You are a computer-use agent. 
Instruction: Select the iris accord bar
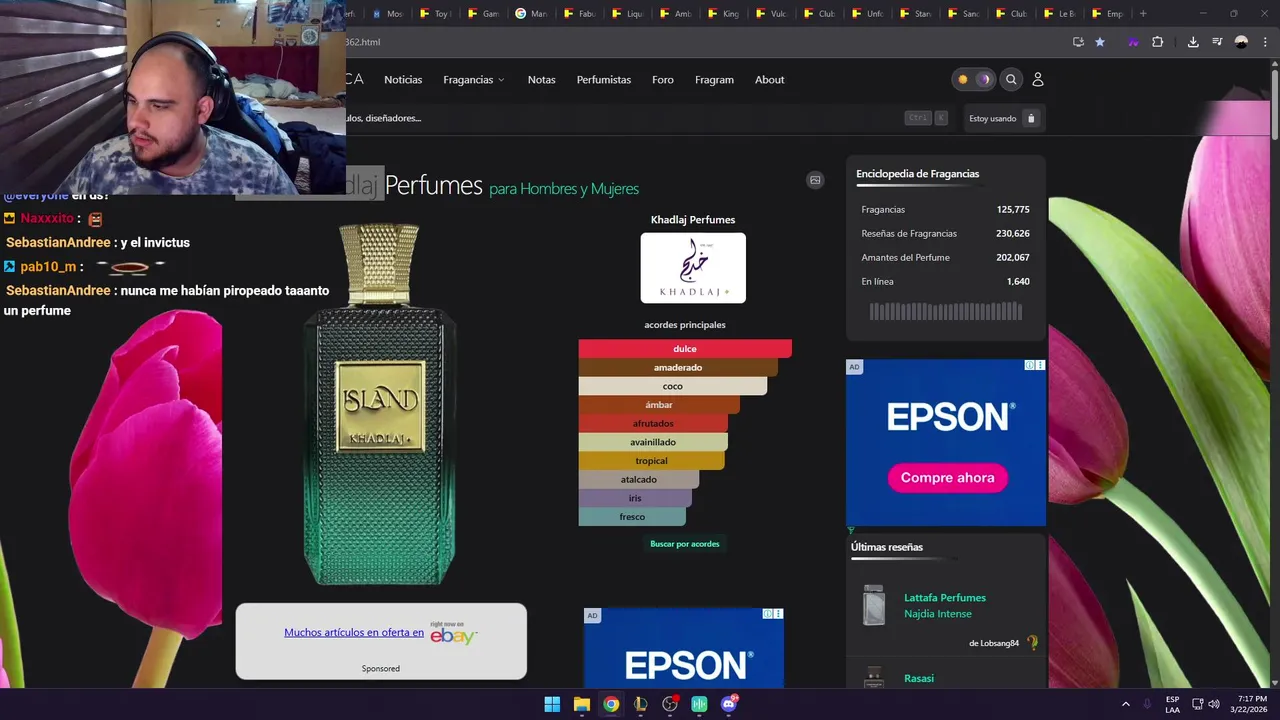(635, 498)
